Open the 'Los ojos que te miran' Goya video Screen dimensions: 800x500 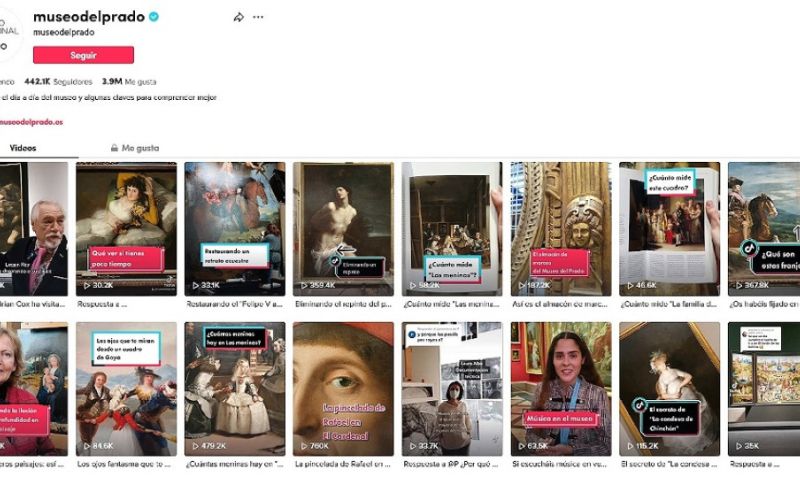point(127,389)
